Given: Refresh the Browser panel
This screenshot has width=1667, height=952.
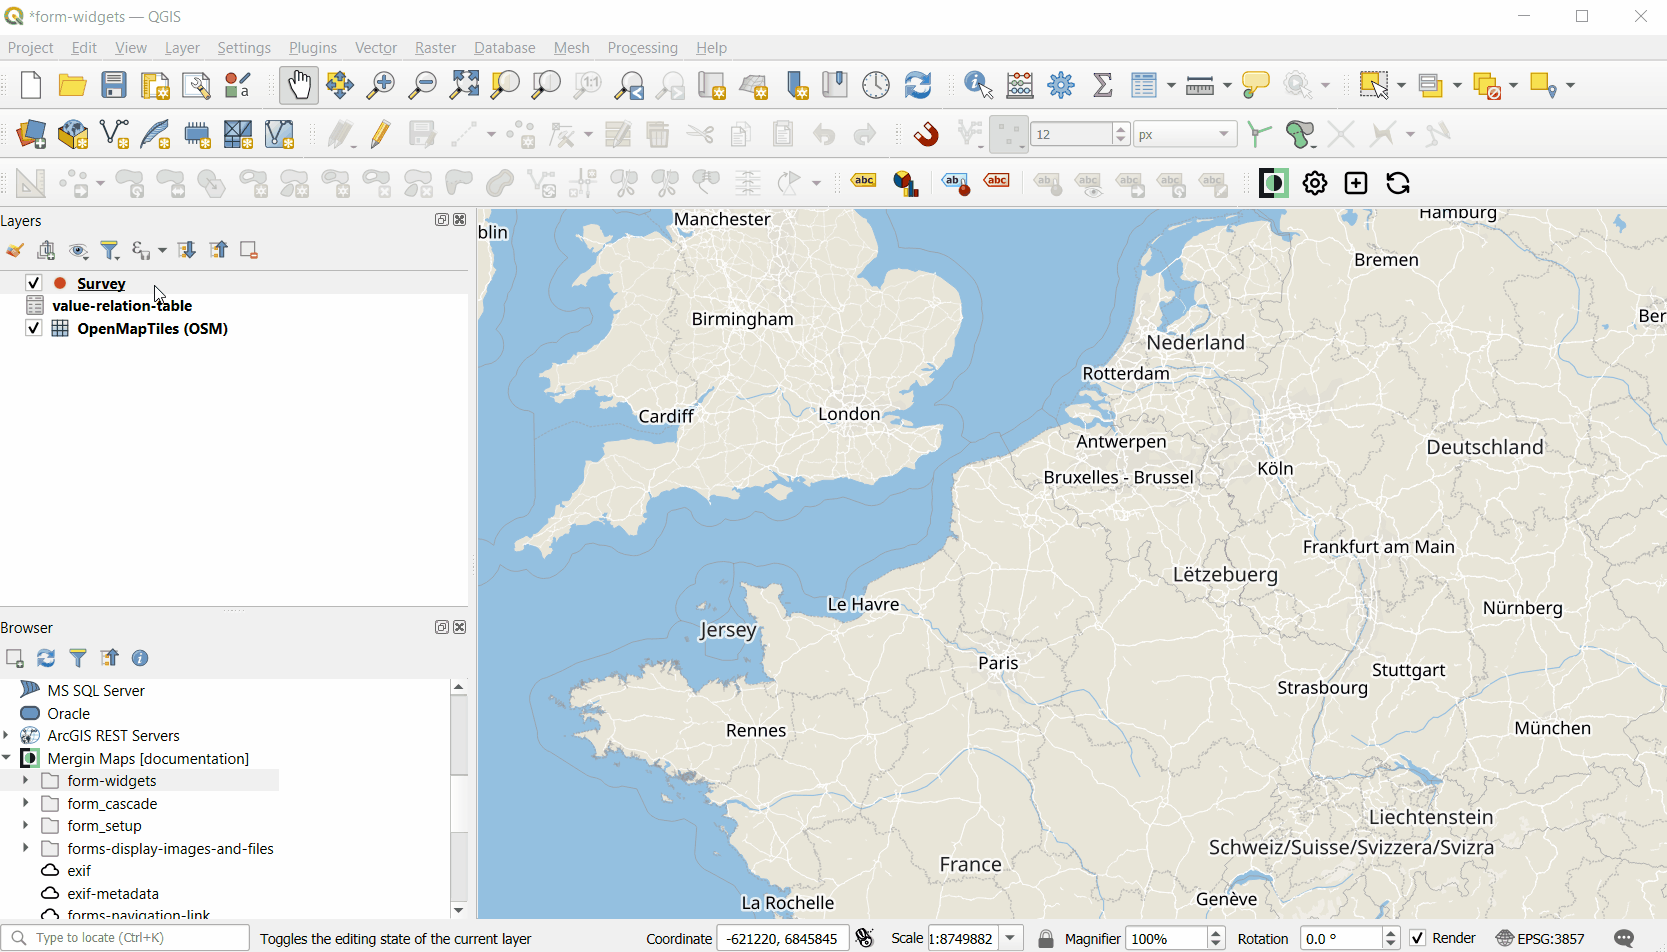Looking at the screenshot, I should (46, 658).
